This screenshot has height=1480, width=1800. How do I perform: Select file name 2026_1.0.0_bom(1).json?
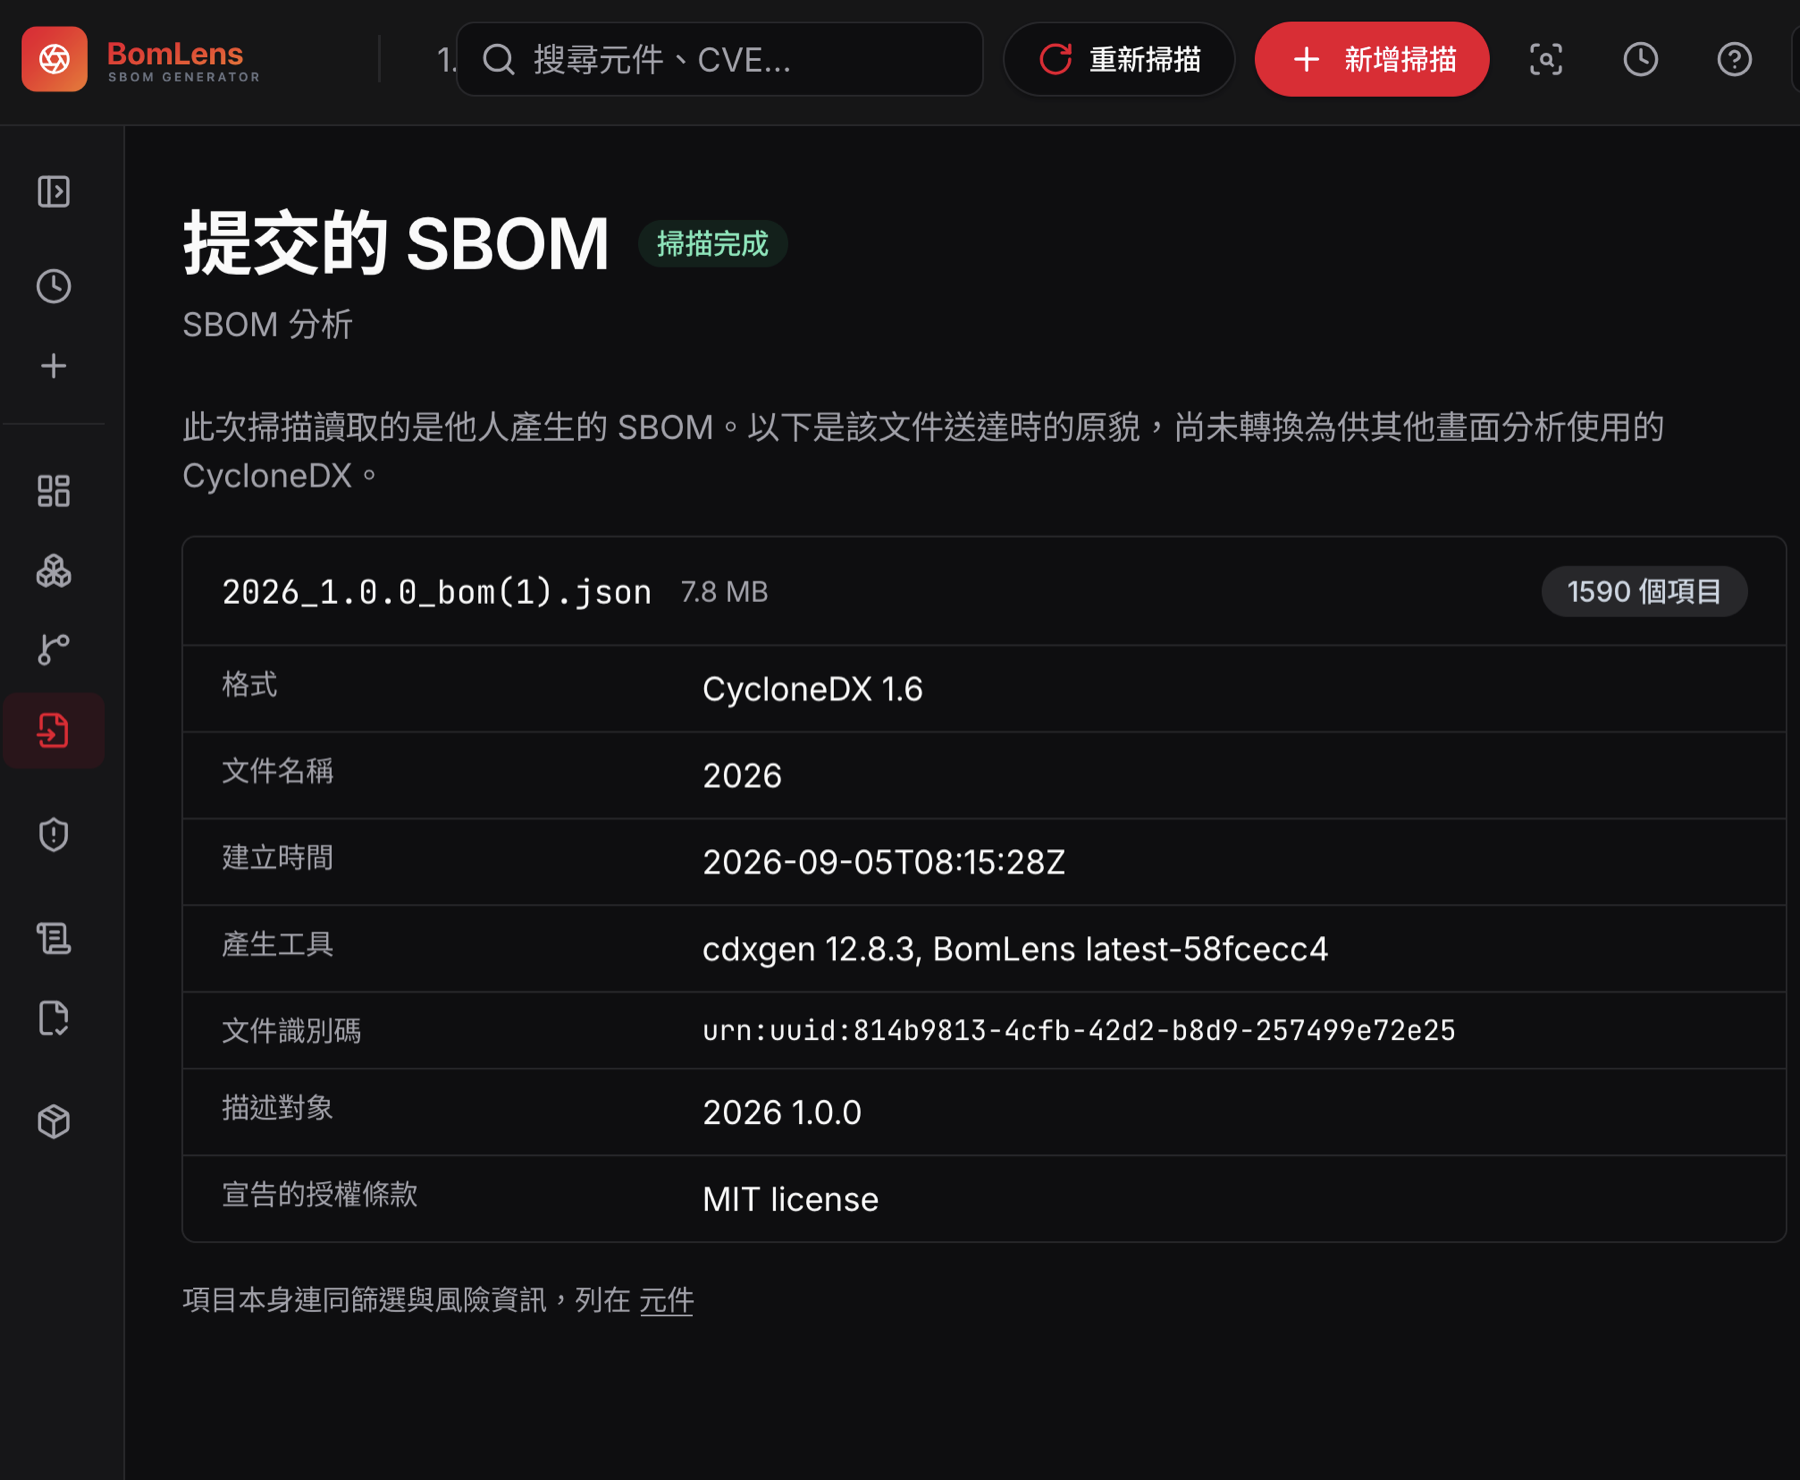tap(437, 592)
